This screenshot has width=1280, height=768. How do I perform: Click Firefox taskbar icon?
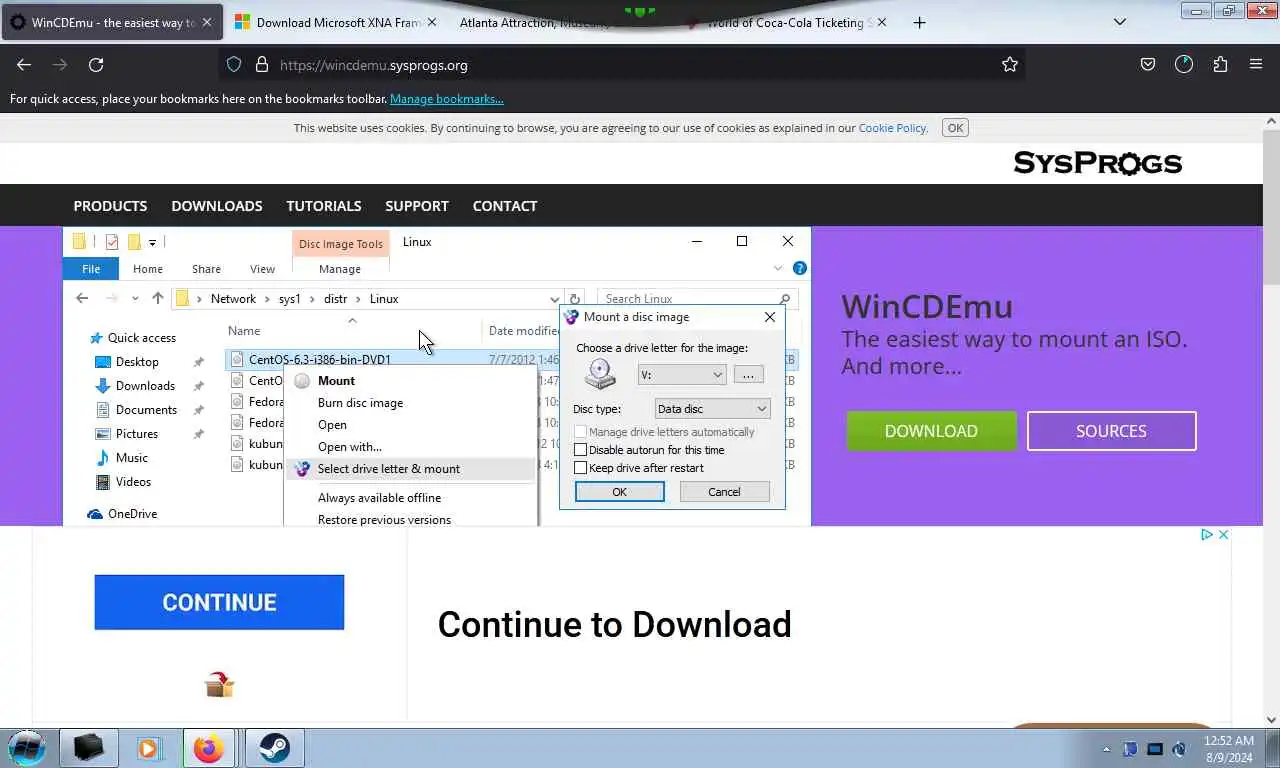pos(209,748)
